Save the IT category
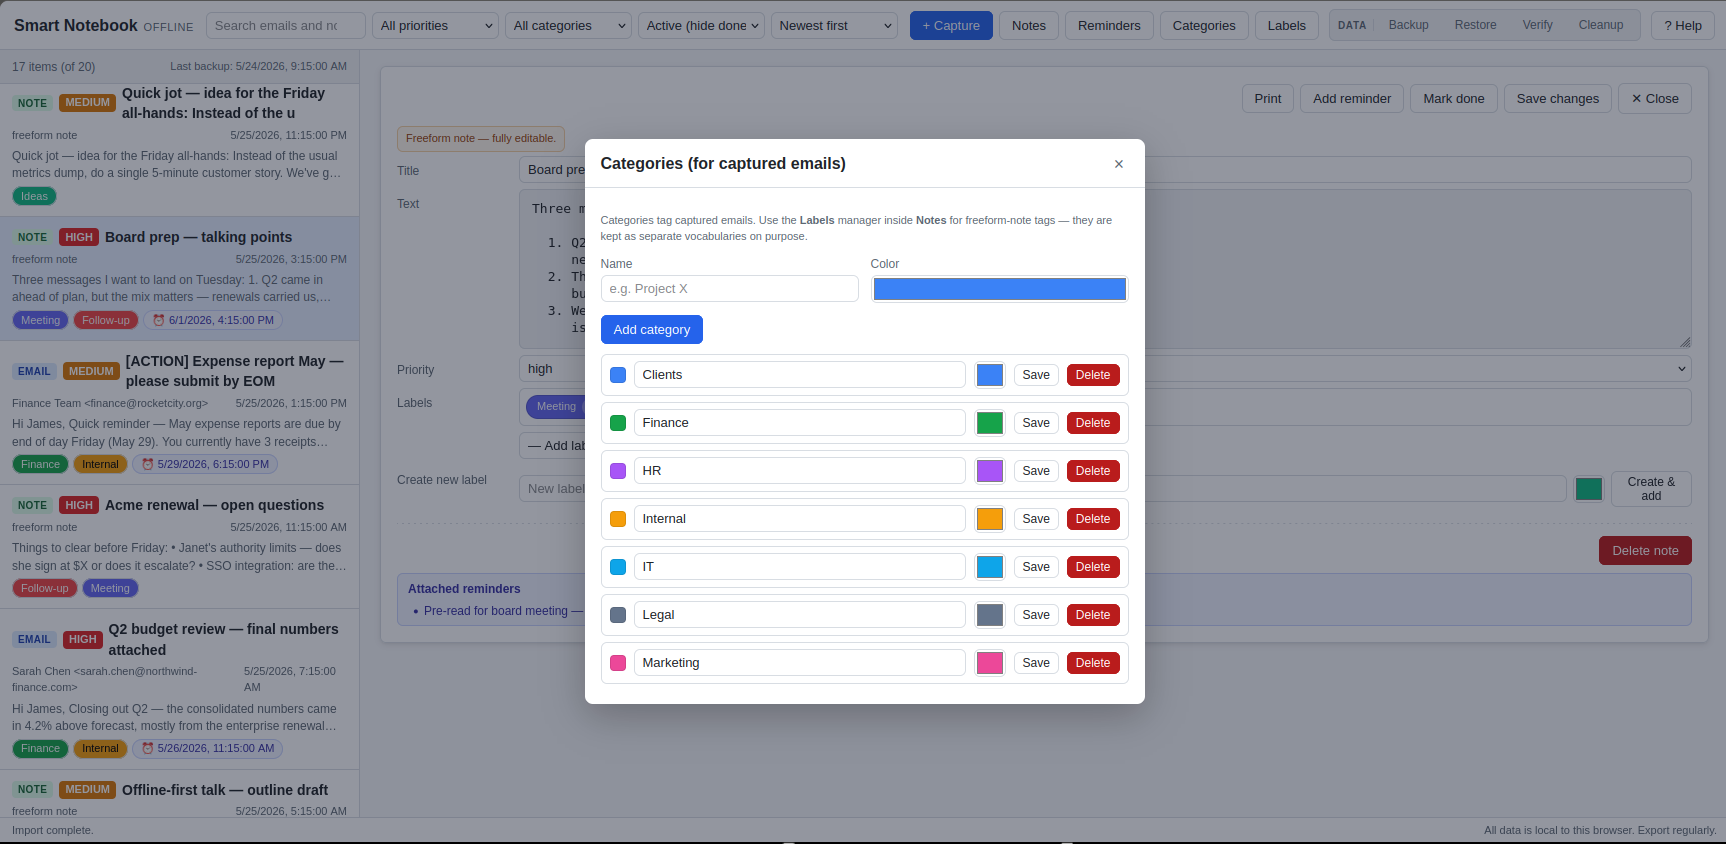1726x844 pixels. coord(1036,567)
